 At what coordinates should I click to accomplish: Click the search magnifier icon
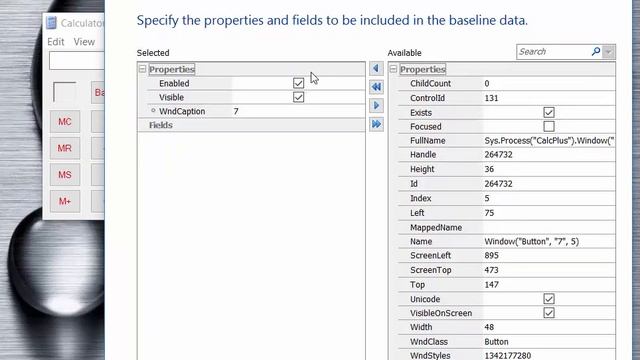pyautogui.click(x=596, y=52)
